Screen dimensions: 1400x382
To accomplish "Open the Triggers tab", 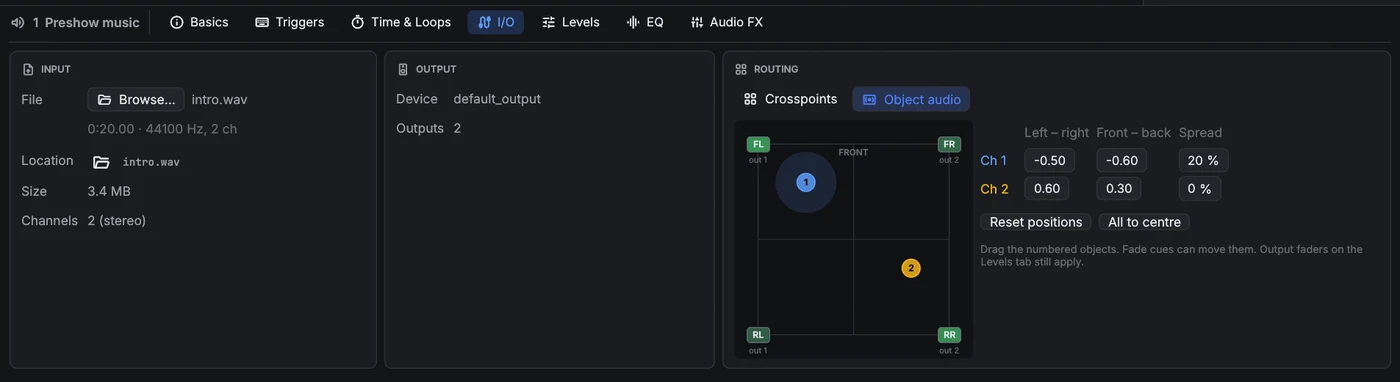I will (x=289, y=22).
